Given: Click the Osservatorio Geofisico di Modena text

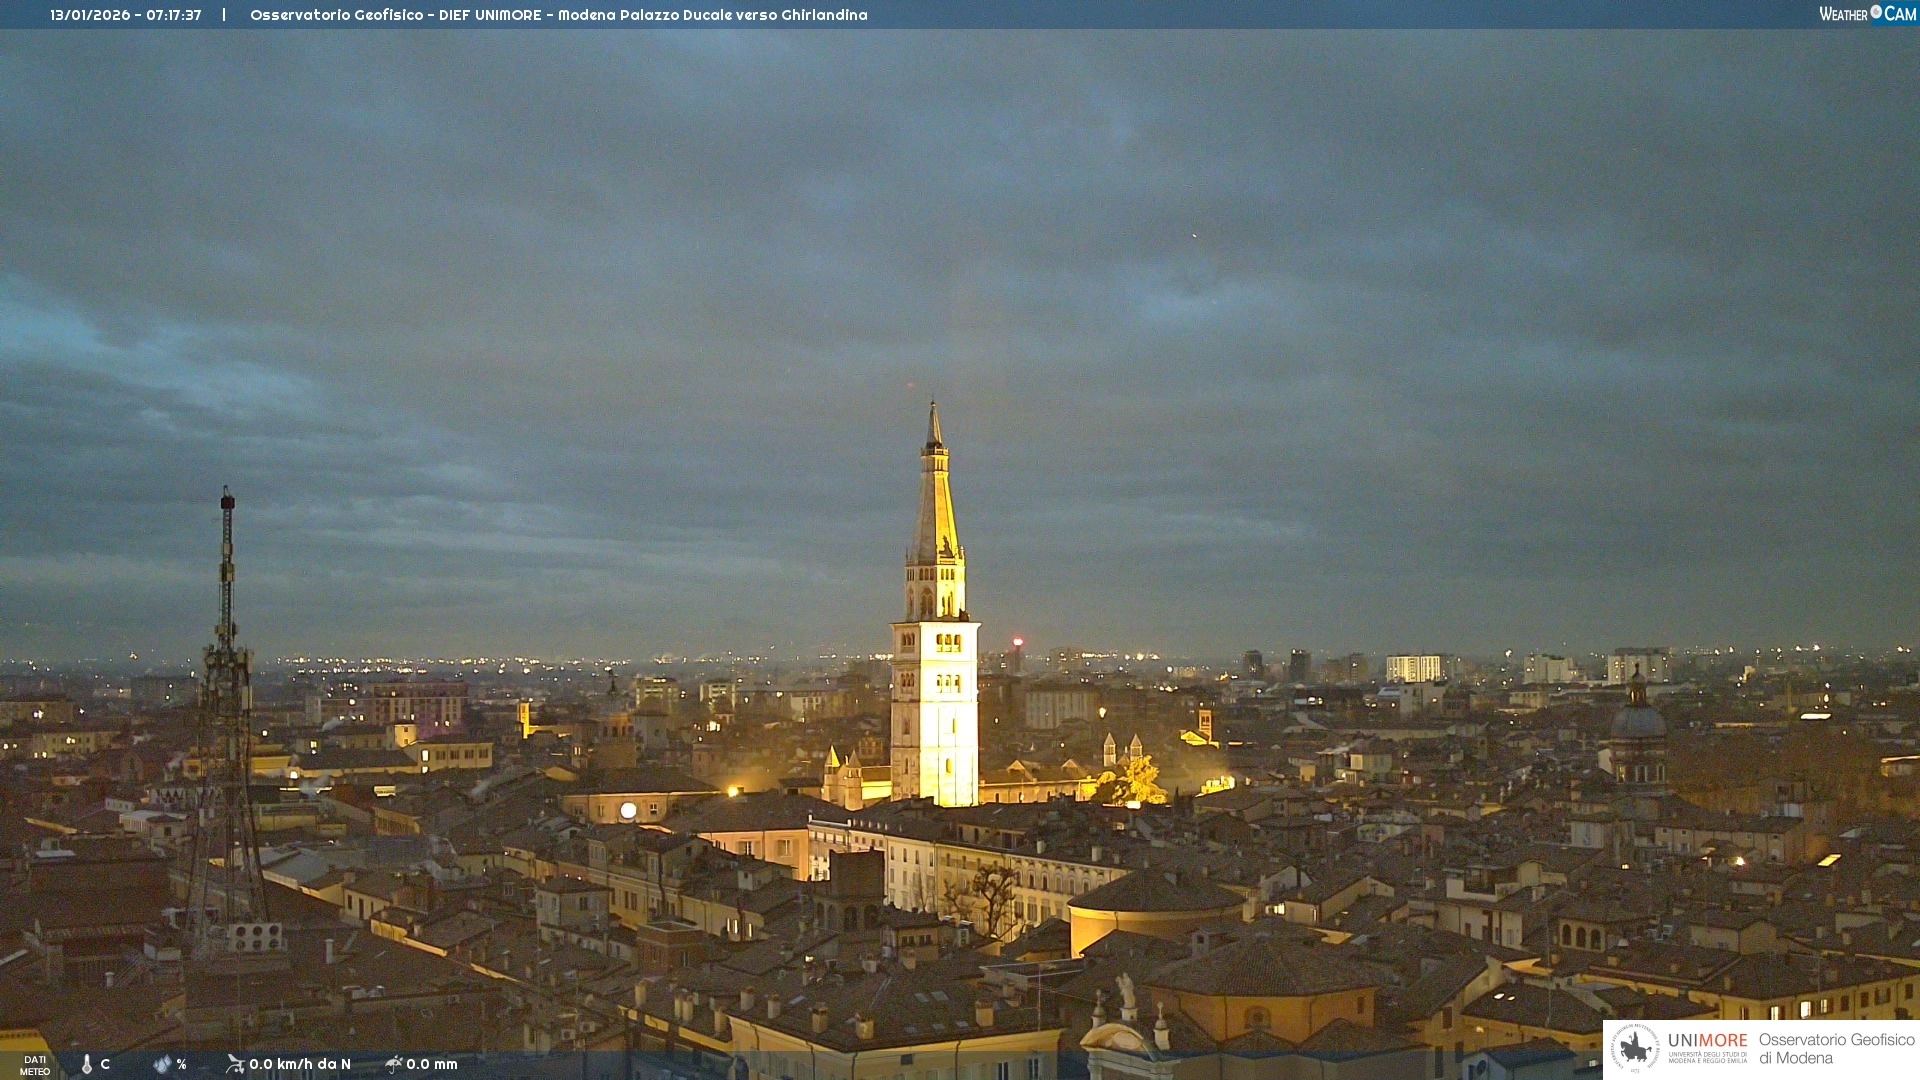Looking at the screenshot, I should point(1836,1049).
